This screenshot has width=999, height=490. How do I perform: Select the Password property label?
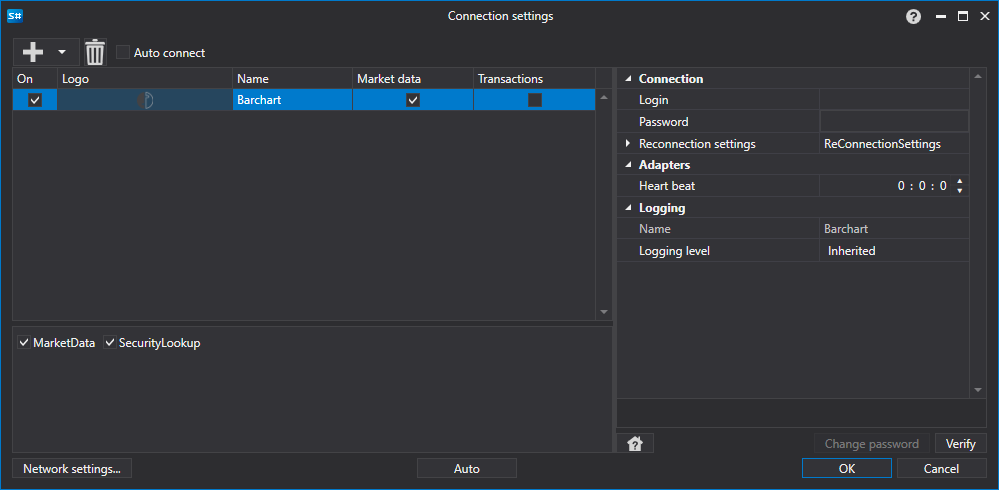pos(664,122)
